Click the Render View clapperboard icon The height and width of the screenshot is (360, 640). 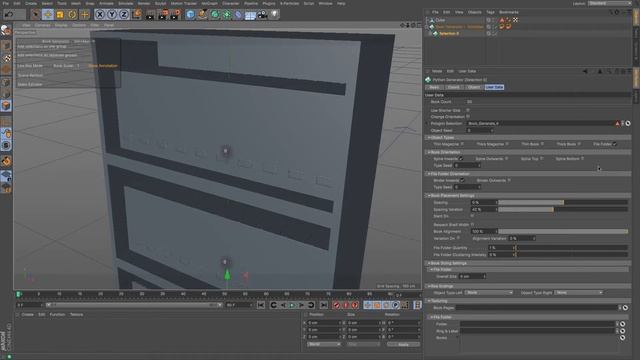pos(150,15)
